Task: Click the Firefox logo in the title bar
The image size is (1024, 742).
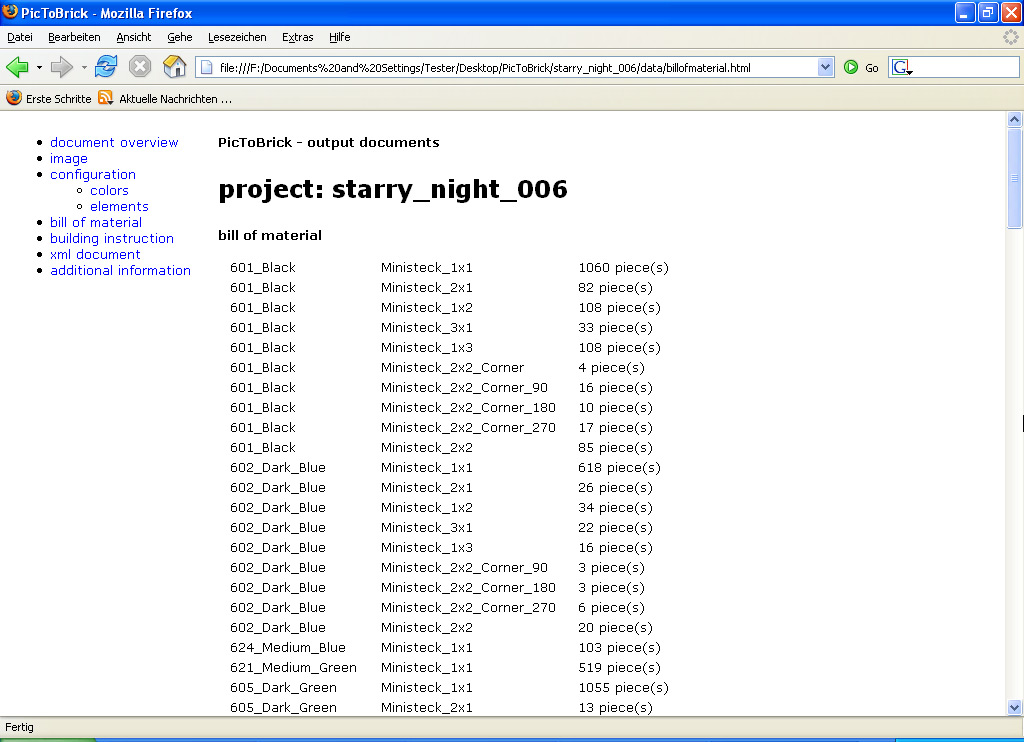Action: [10, 12]
